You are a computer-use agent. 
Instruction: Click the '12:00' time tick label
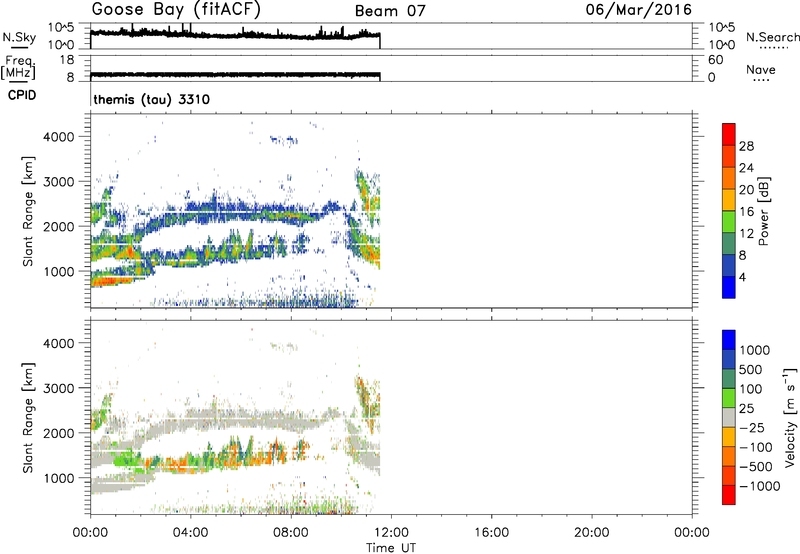(391, 533)
